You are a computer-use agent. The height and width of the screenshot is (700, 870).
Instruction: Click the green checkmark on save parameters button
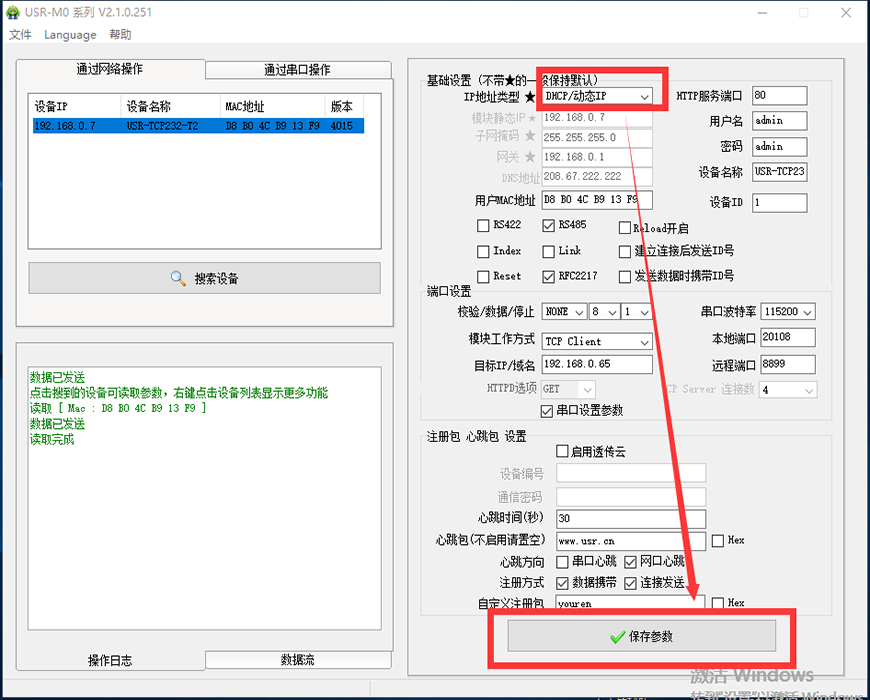coord(617,637)
